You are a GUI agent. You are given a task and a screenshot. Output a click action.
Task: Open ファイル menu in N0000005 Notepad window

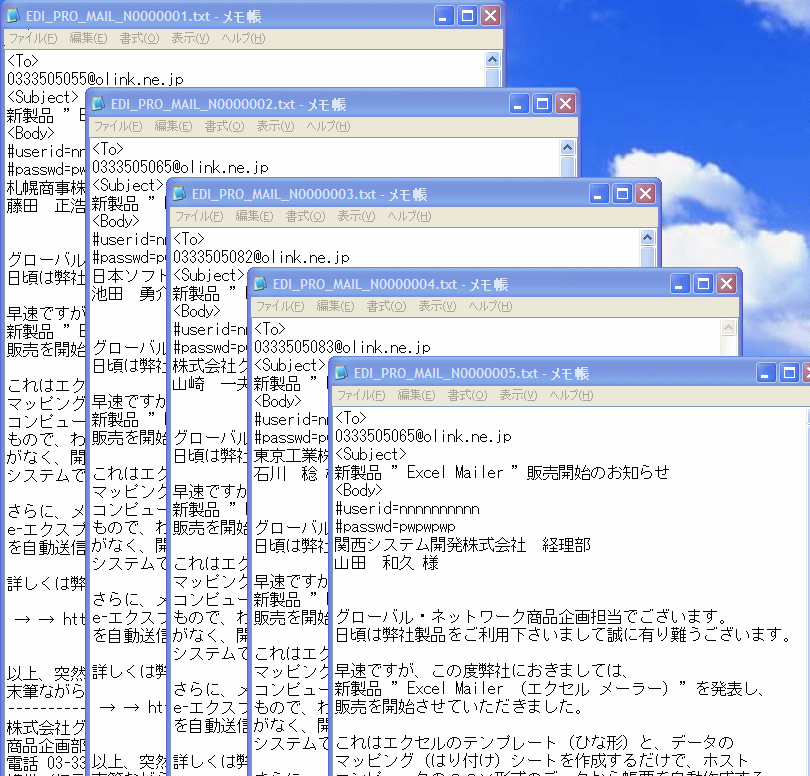[361, 395]
